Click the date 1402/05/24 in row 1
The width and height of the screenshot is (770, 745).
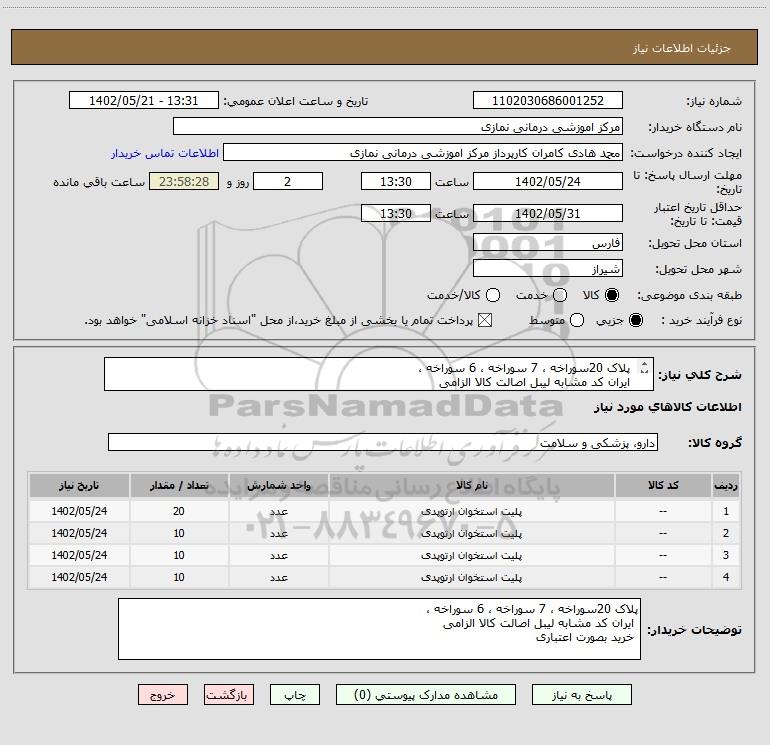(79, 511)
